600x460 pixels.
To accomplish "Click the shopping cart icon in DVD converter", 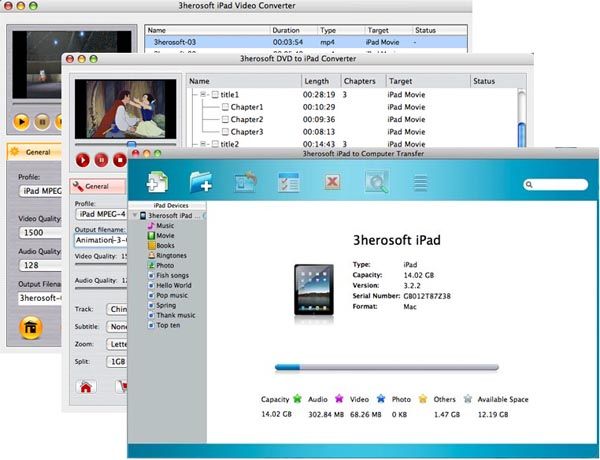I will click(121, 387).
